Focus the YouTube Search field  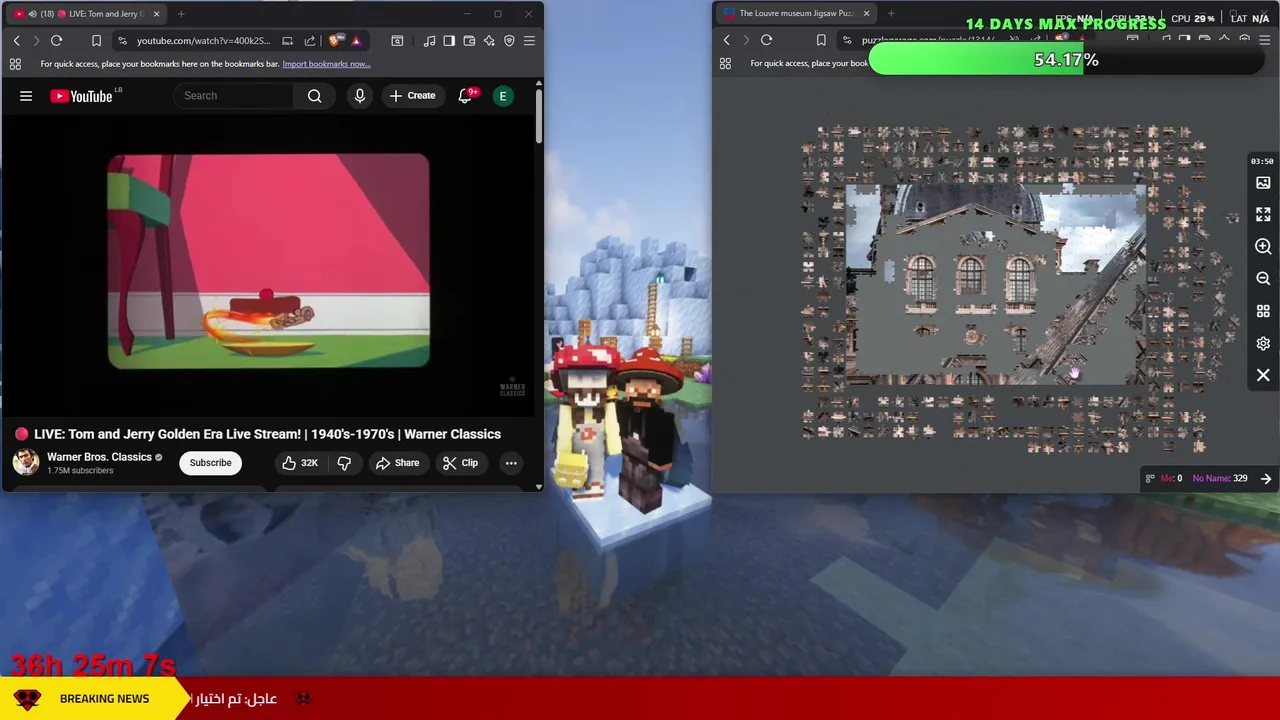click(236, 96)
